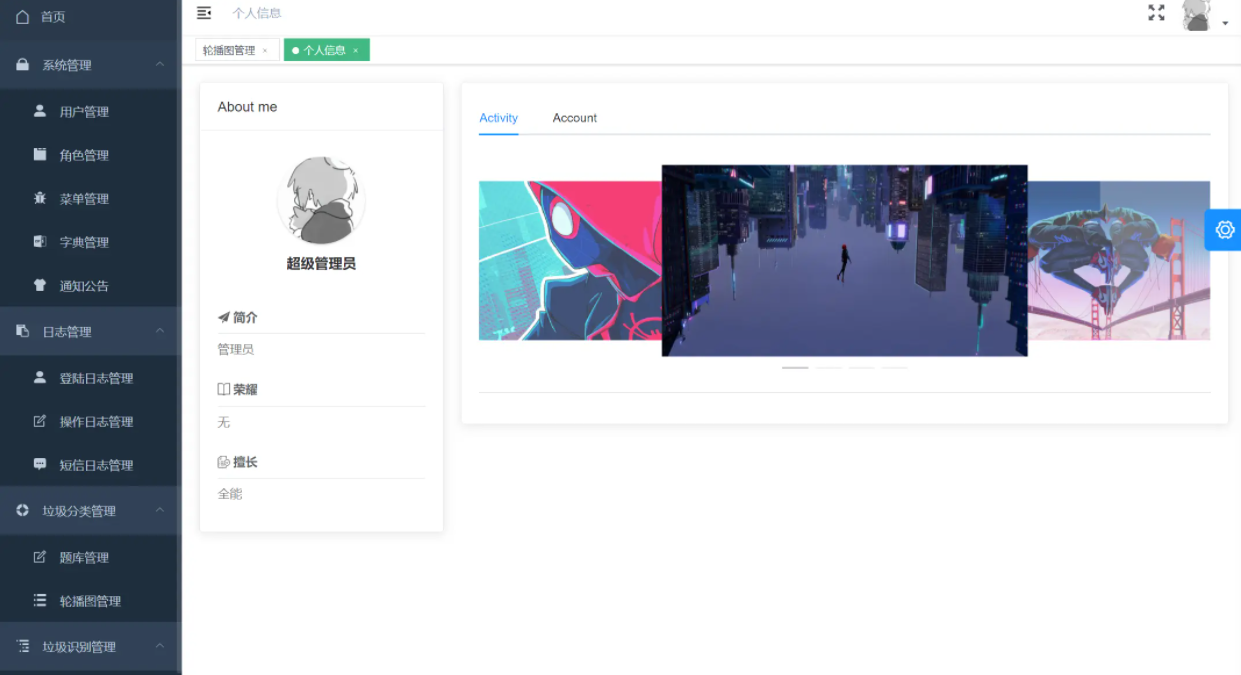Click the profile avatar in About me
This screenshot has width=1241, height=675.
(321, 200)
